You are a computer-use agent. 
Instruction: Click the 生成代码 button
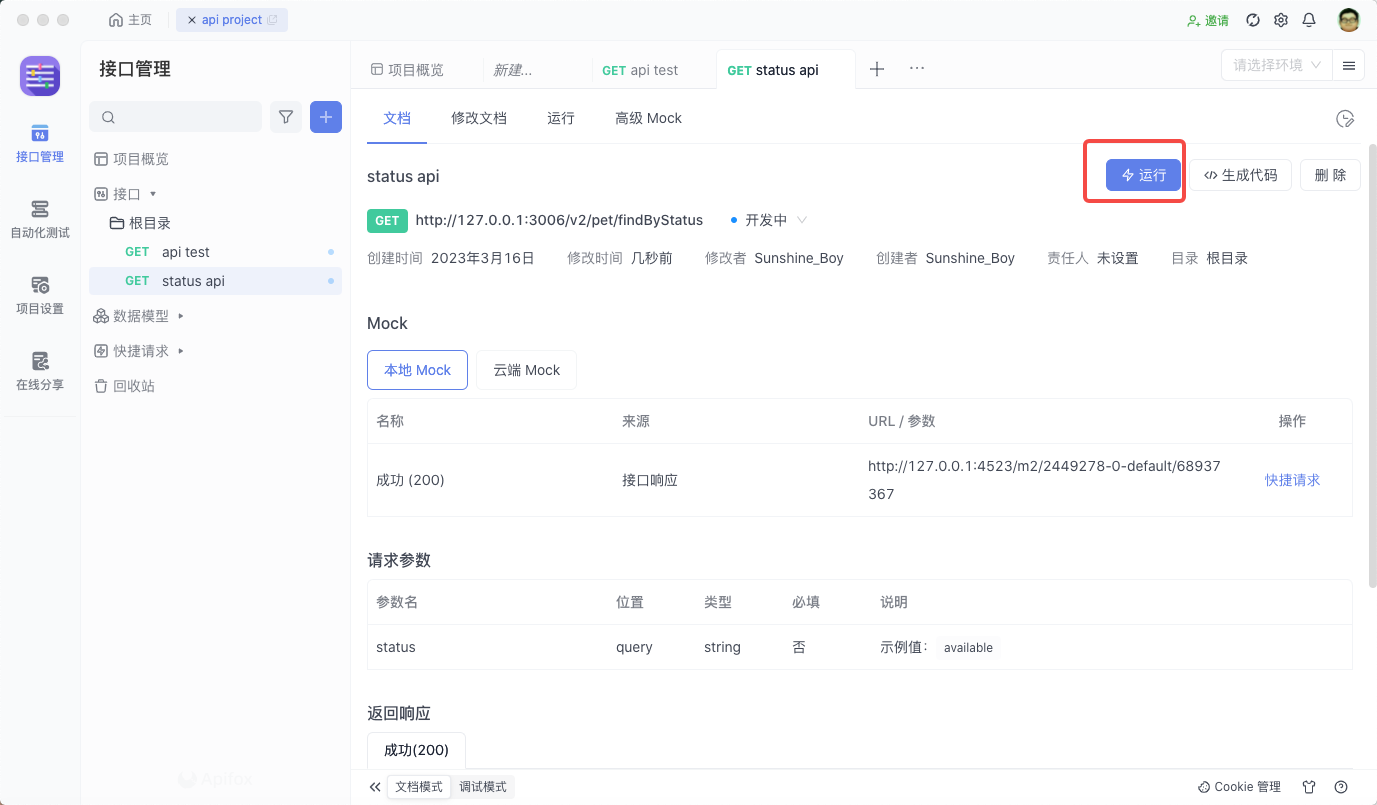[x=1240, y=174]
